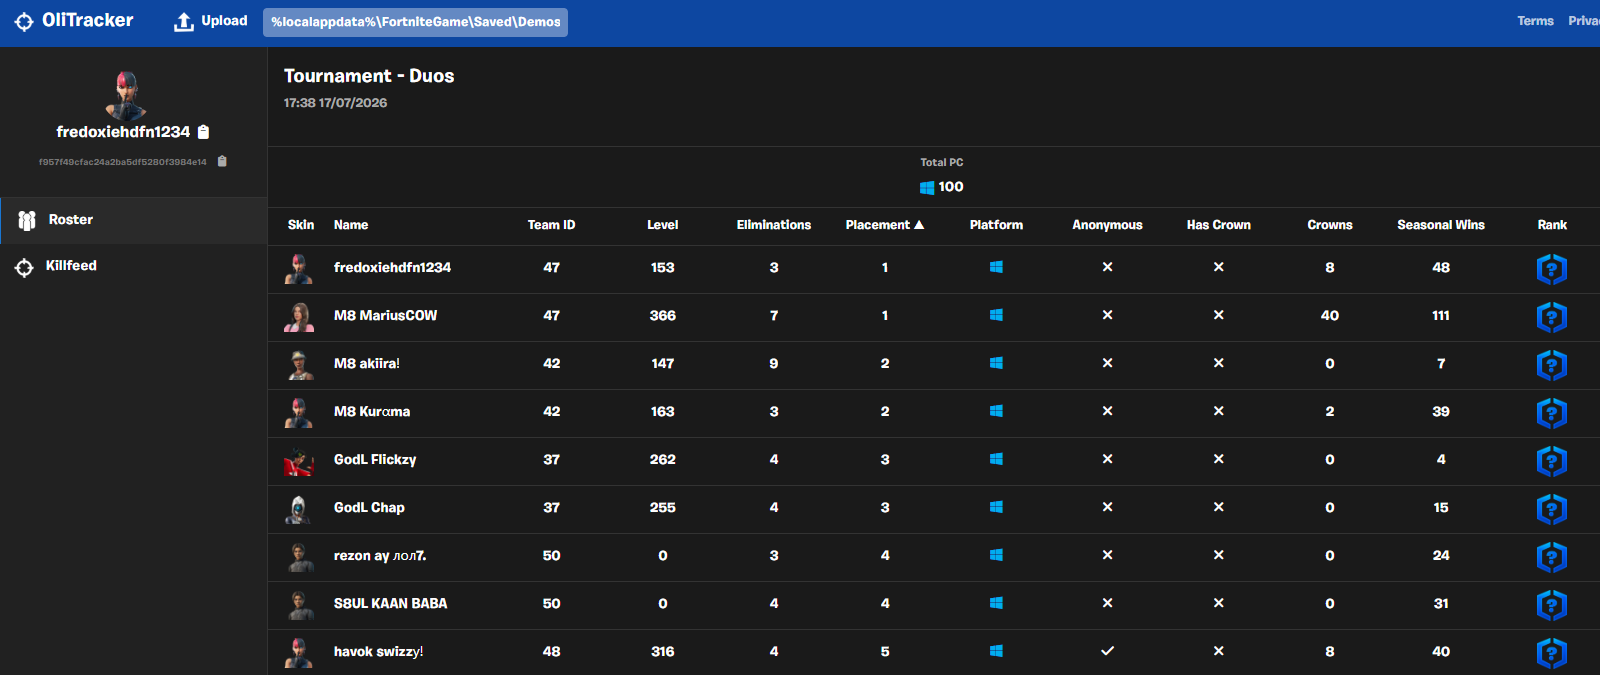The width and height of the screenshot is (1600, 675).
Task: Click the rank badge for S8UL KAAN BABA
Action: 1552,605
